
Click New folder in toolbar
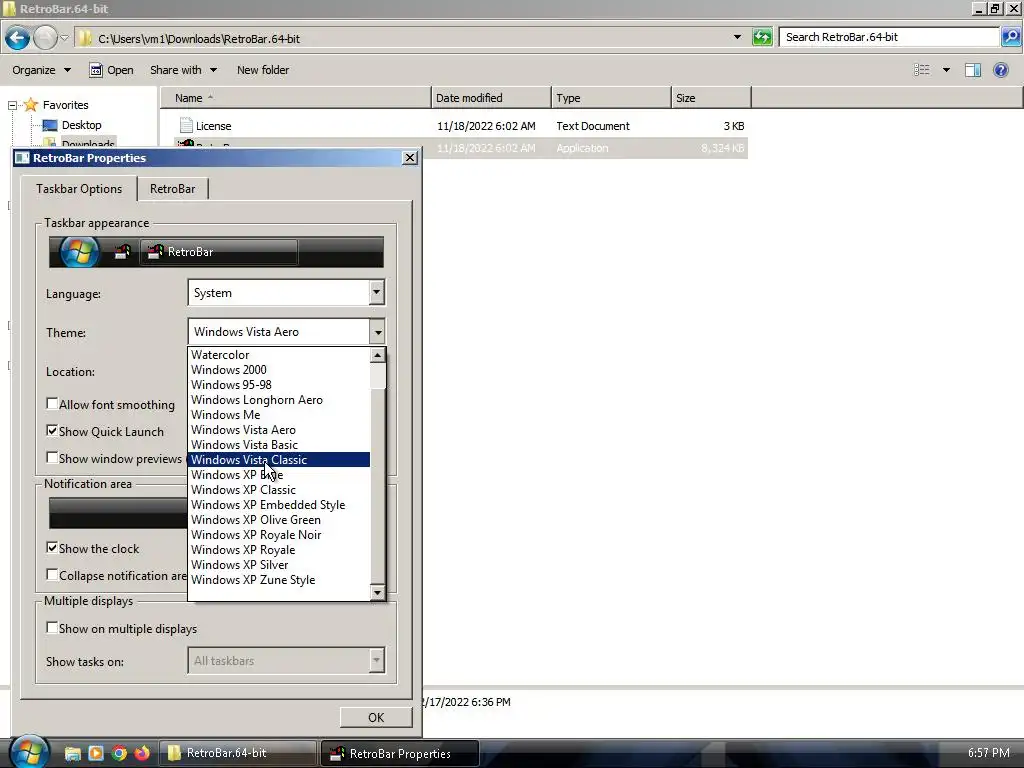tap(263, 70)
